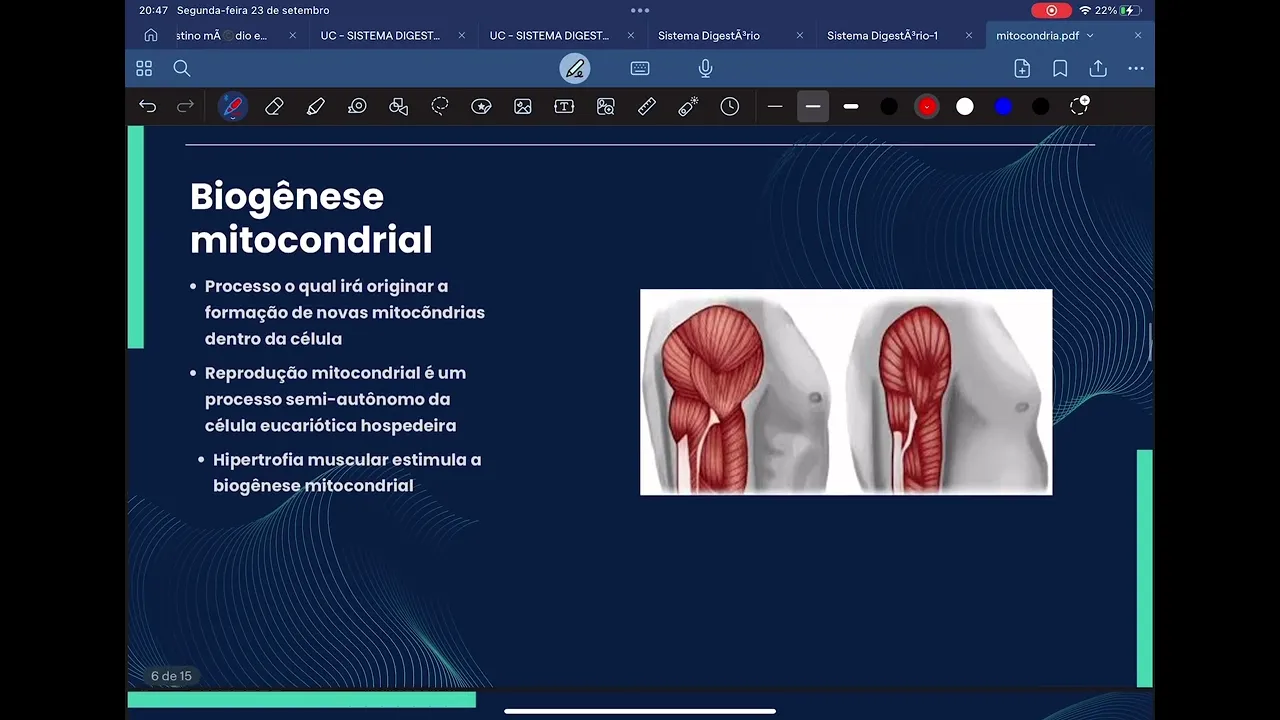This screenshot has width=1280, height=720.
Task: Undo the last stroke
Action: click(148, 106)
